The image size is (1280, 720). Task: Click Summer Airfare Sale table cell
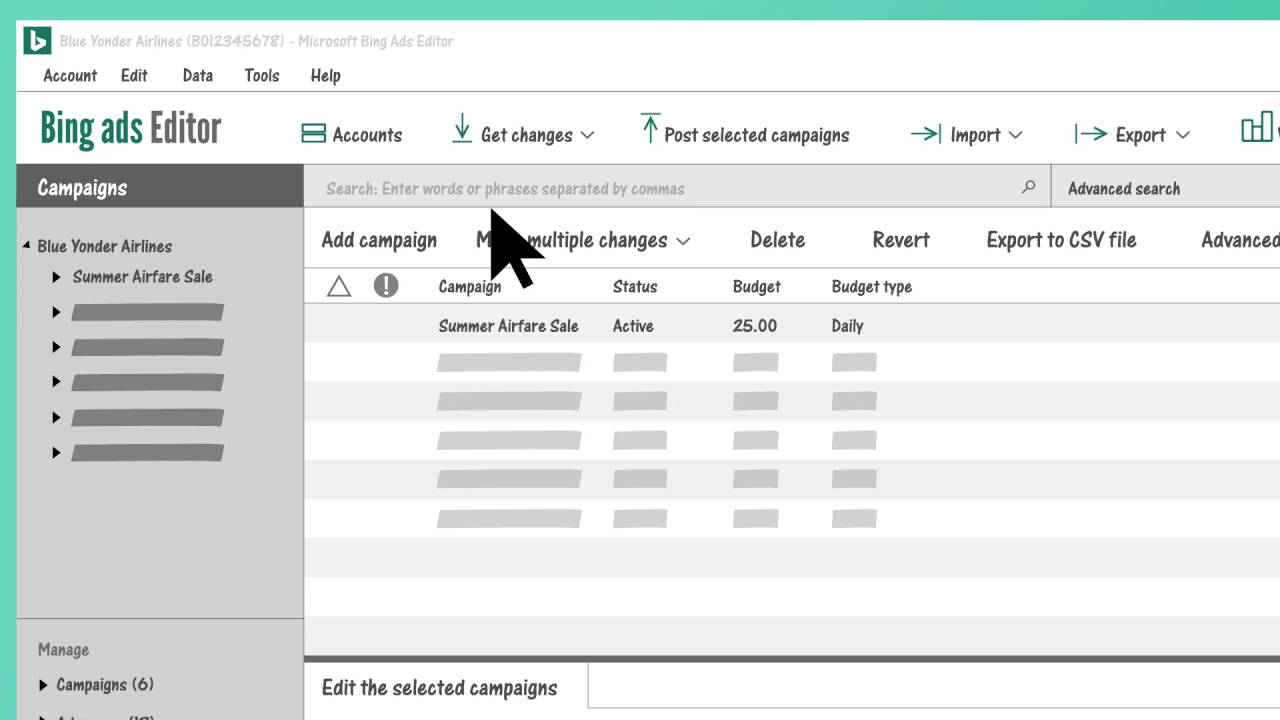(509, 326)
